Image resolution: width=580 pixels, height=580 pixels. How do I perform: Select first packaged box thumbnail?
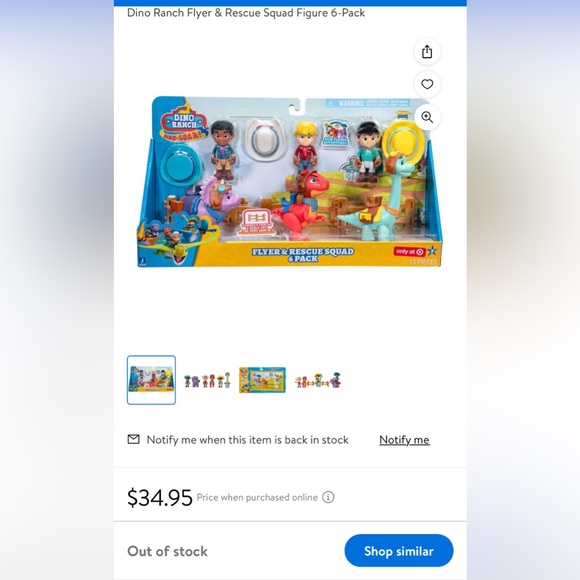point(151,380)
